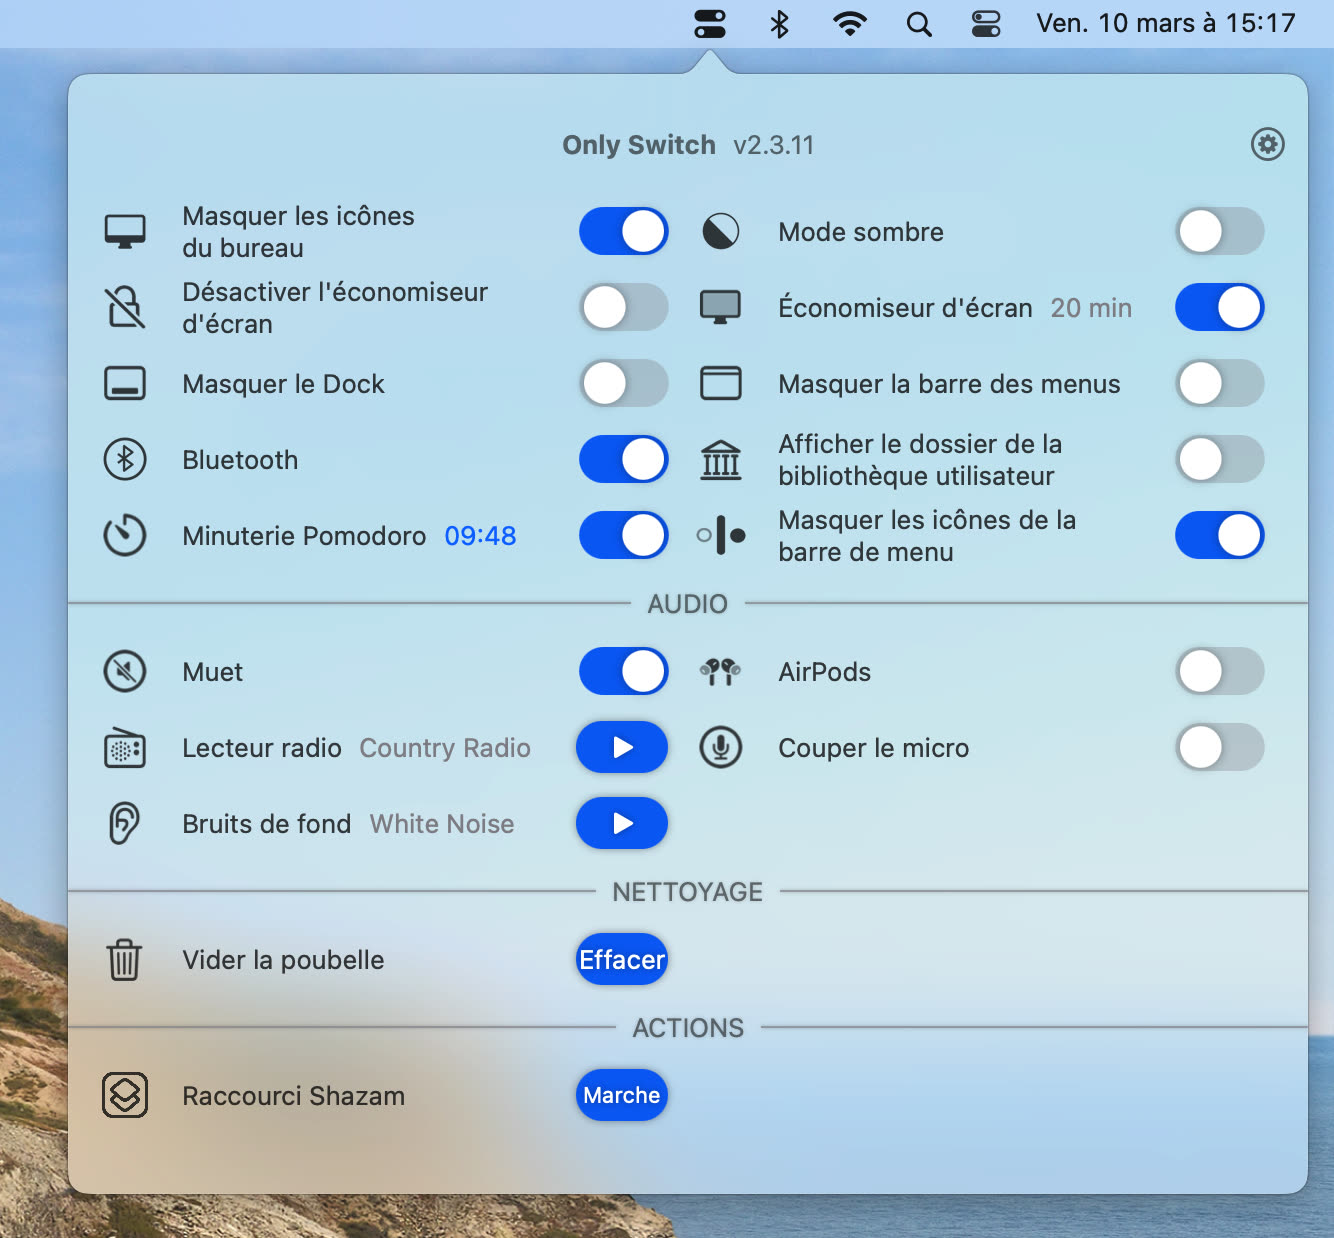Disable Masquer les icônes du bureau
The width and height of the screenshot is (1334, 1238).
[x=623, y=231]
